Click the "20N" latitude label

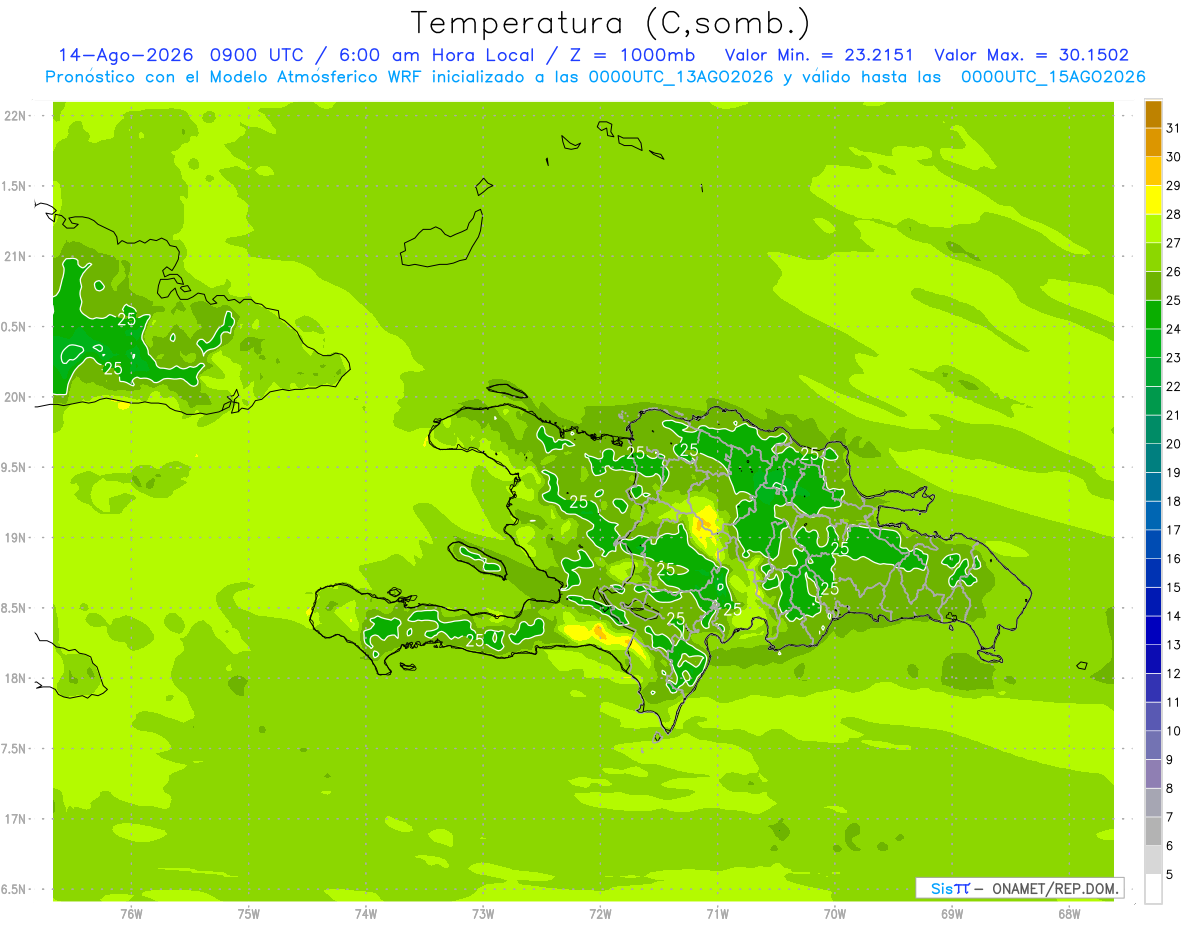[x=16, y=397]
